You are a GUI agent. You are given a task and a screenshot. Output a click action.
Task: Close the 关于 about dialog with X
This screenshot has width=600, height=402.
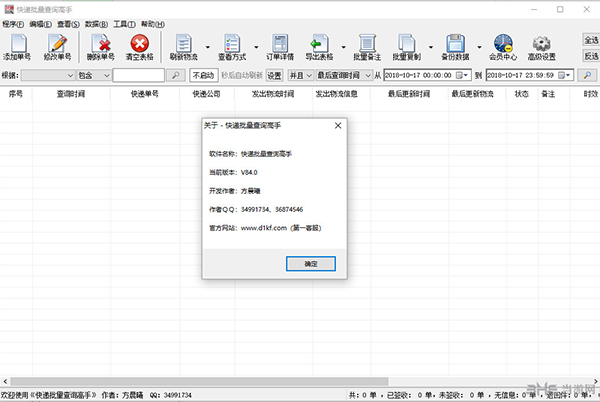338,125
